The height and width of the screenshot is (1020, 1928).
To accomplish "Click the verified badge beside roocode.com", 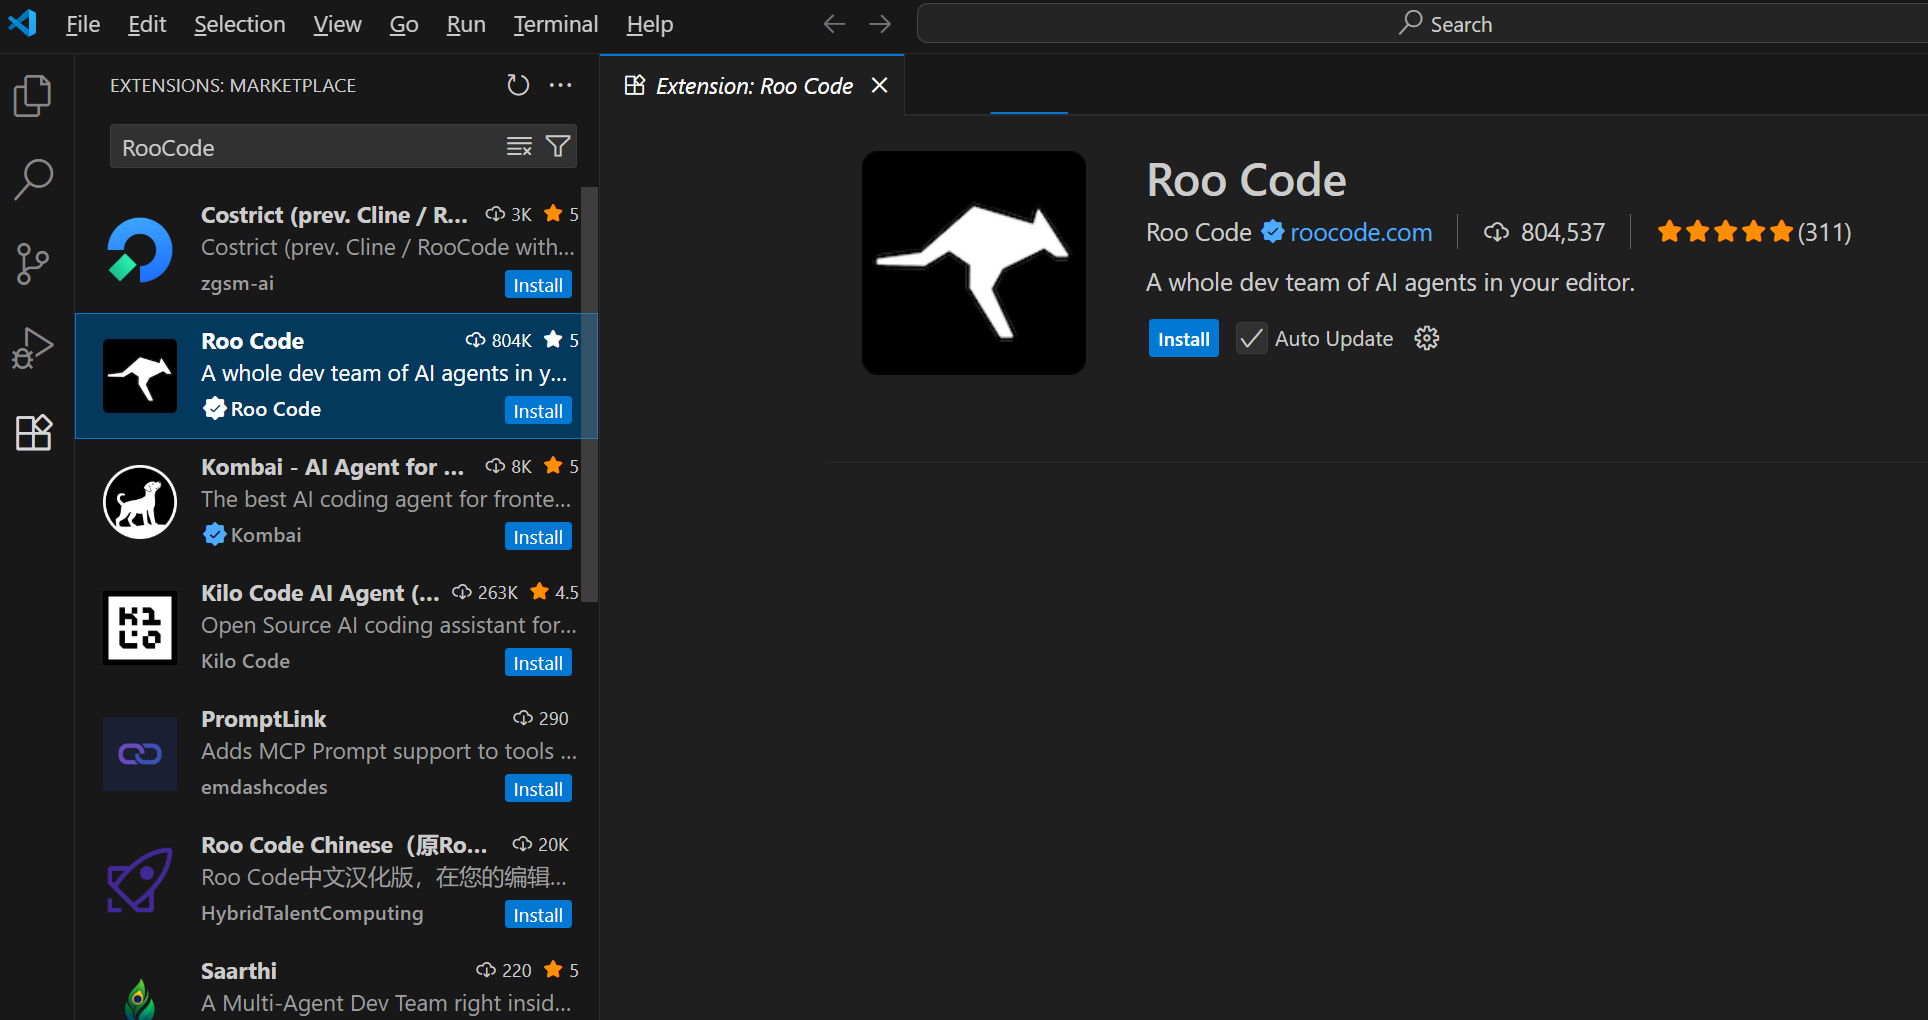I will (x=1272, y=232).
